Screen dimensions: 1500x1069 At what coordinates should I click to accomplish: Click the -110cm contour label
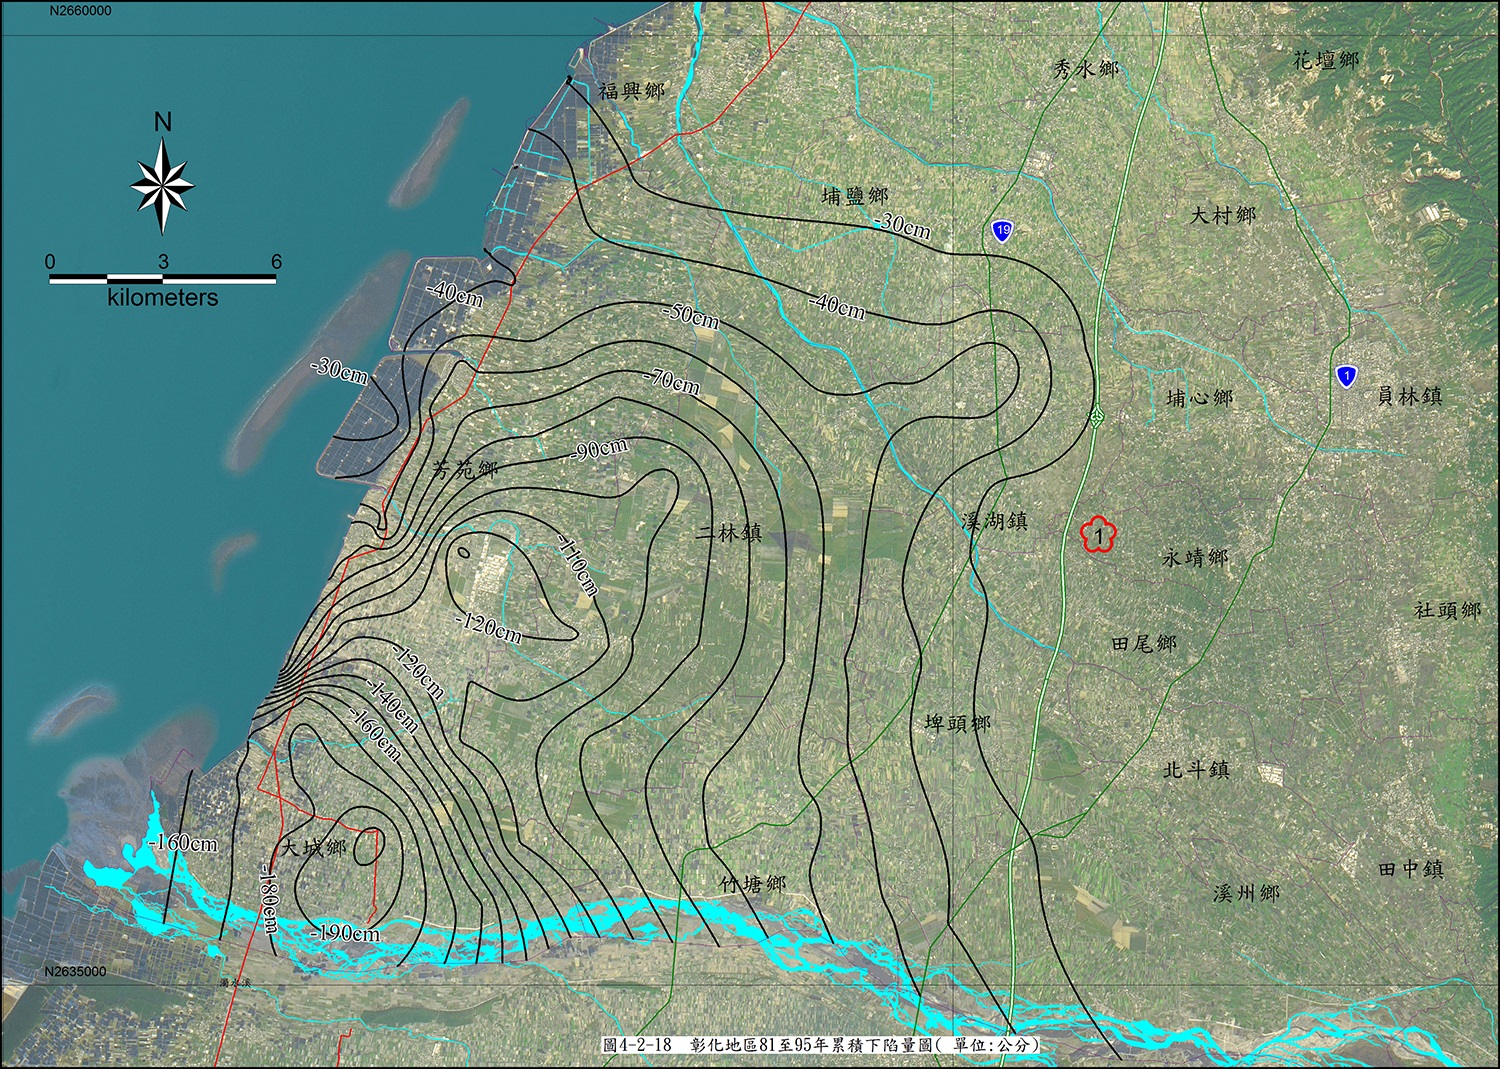click(x=578, y=566)
